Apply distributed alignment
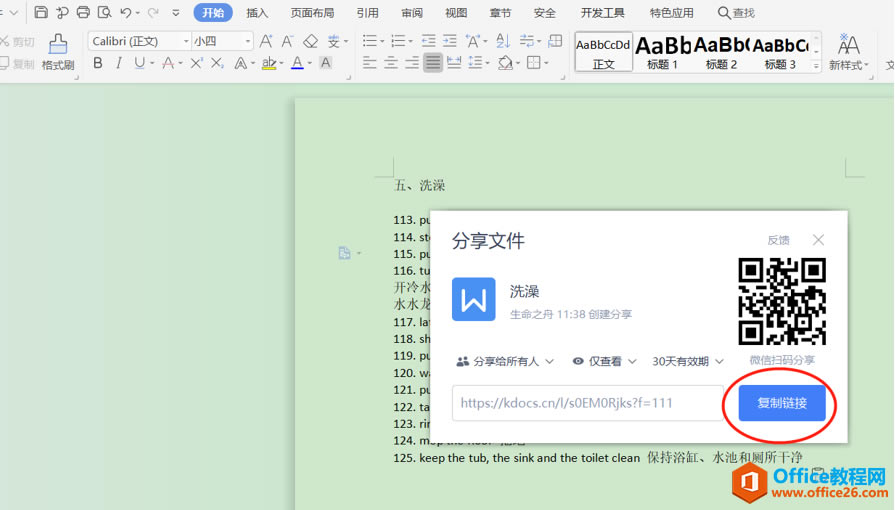This screenshot has height=510, width=895. [x=454, y=63]
